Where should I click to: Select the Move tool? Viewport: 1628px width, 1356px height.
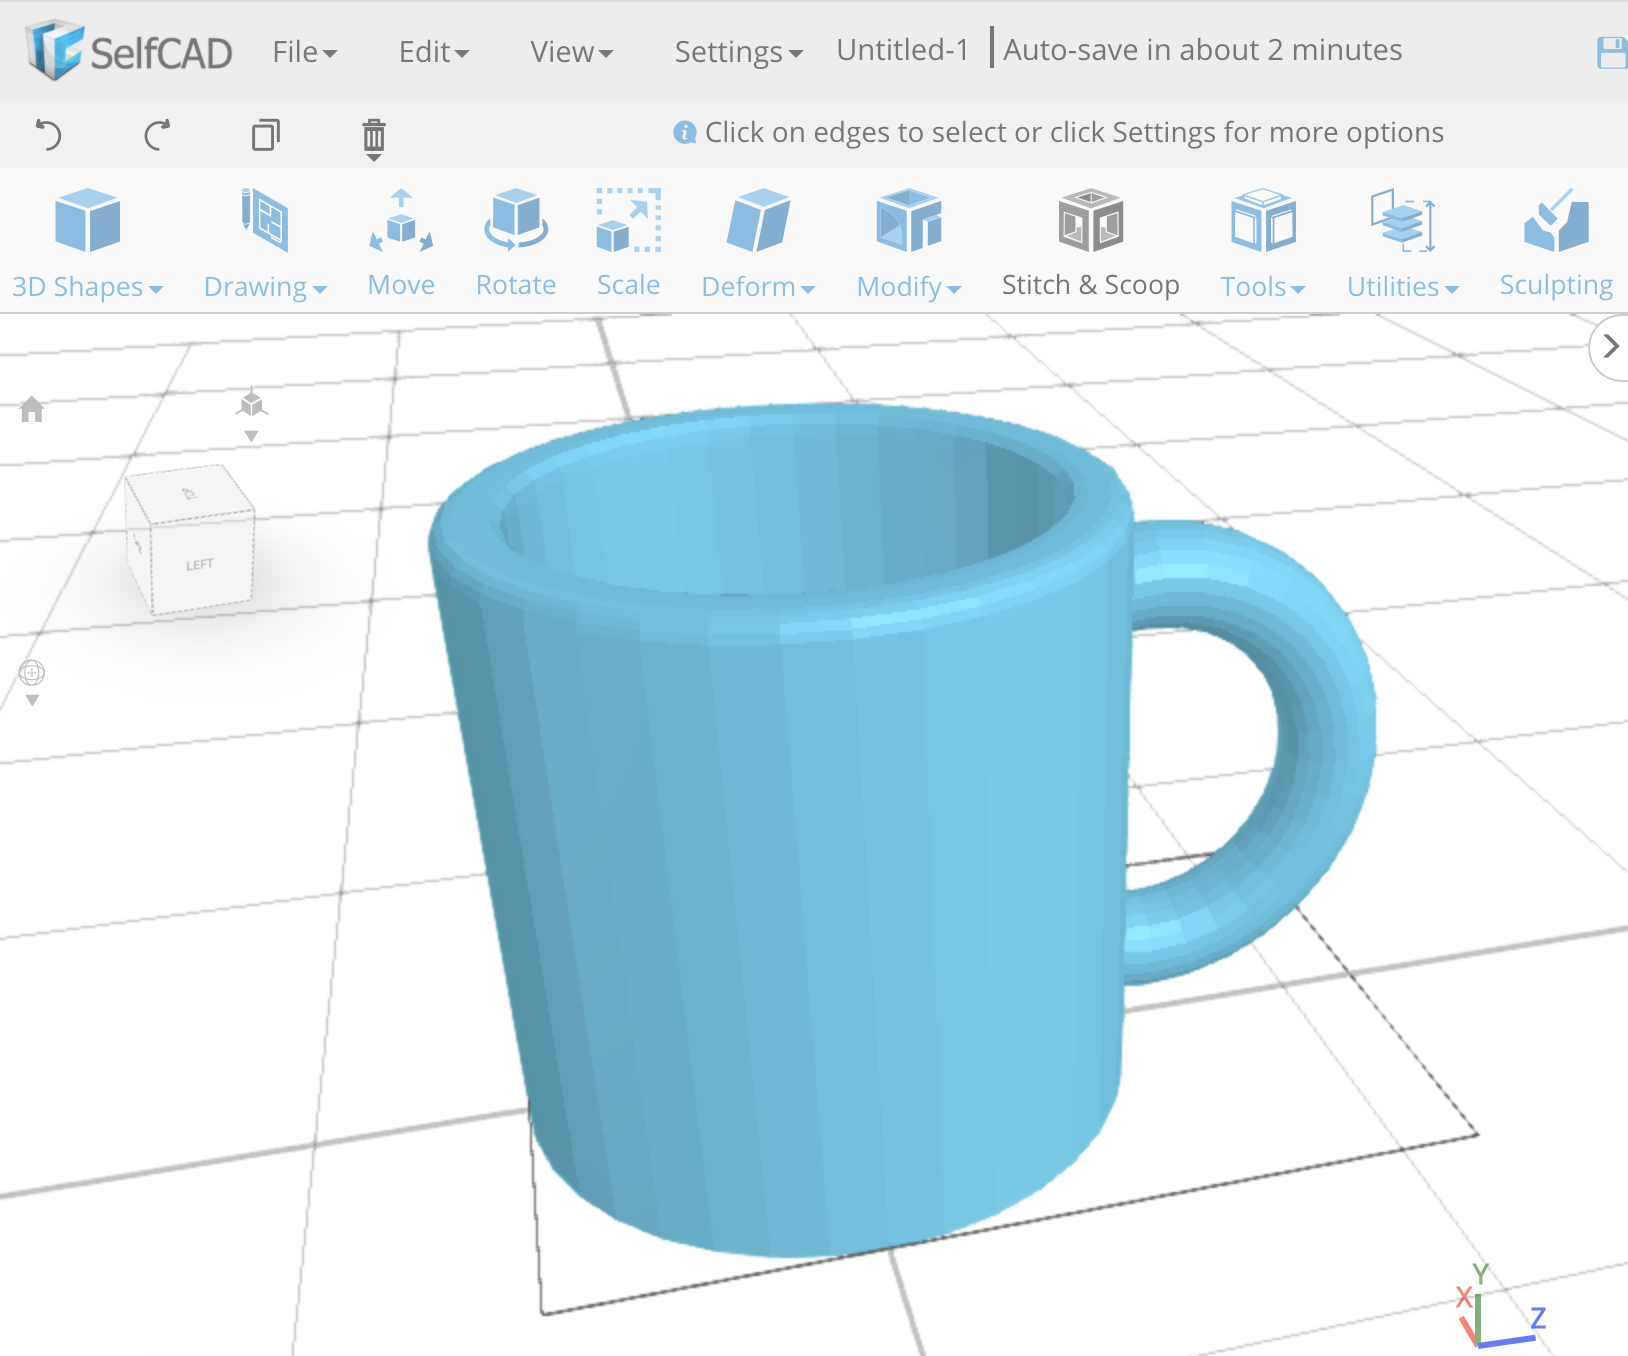click(x=400, y=240)
